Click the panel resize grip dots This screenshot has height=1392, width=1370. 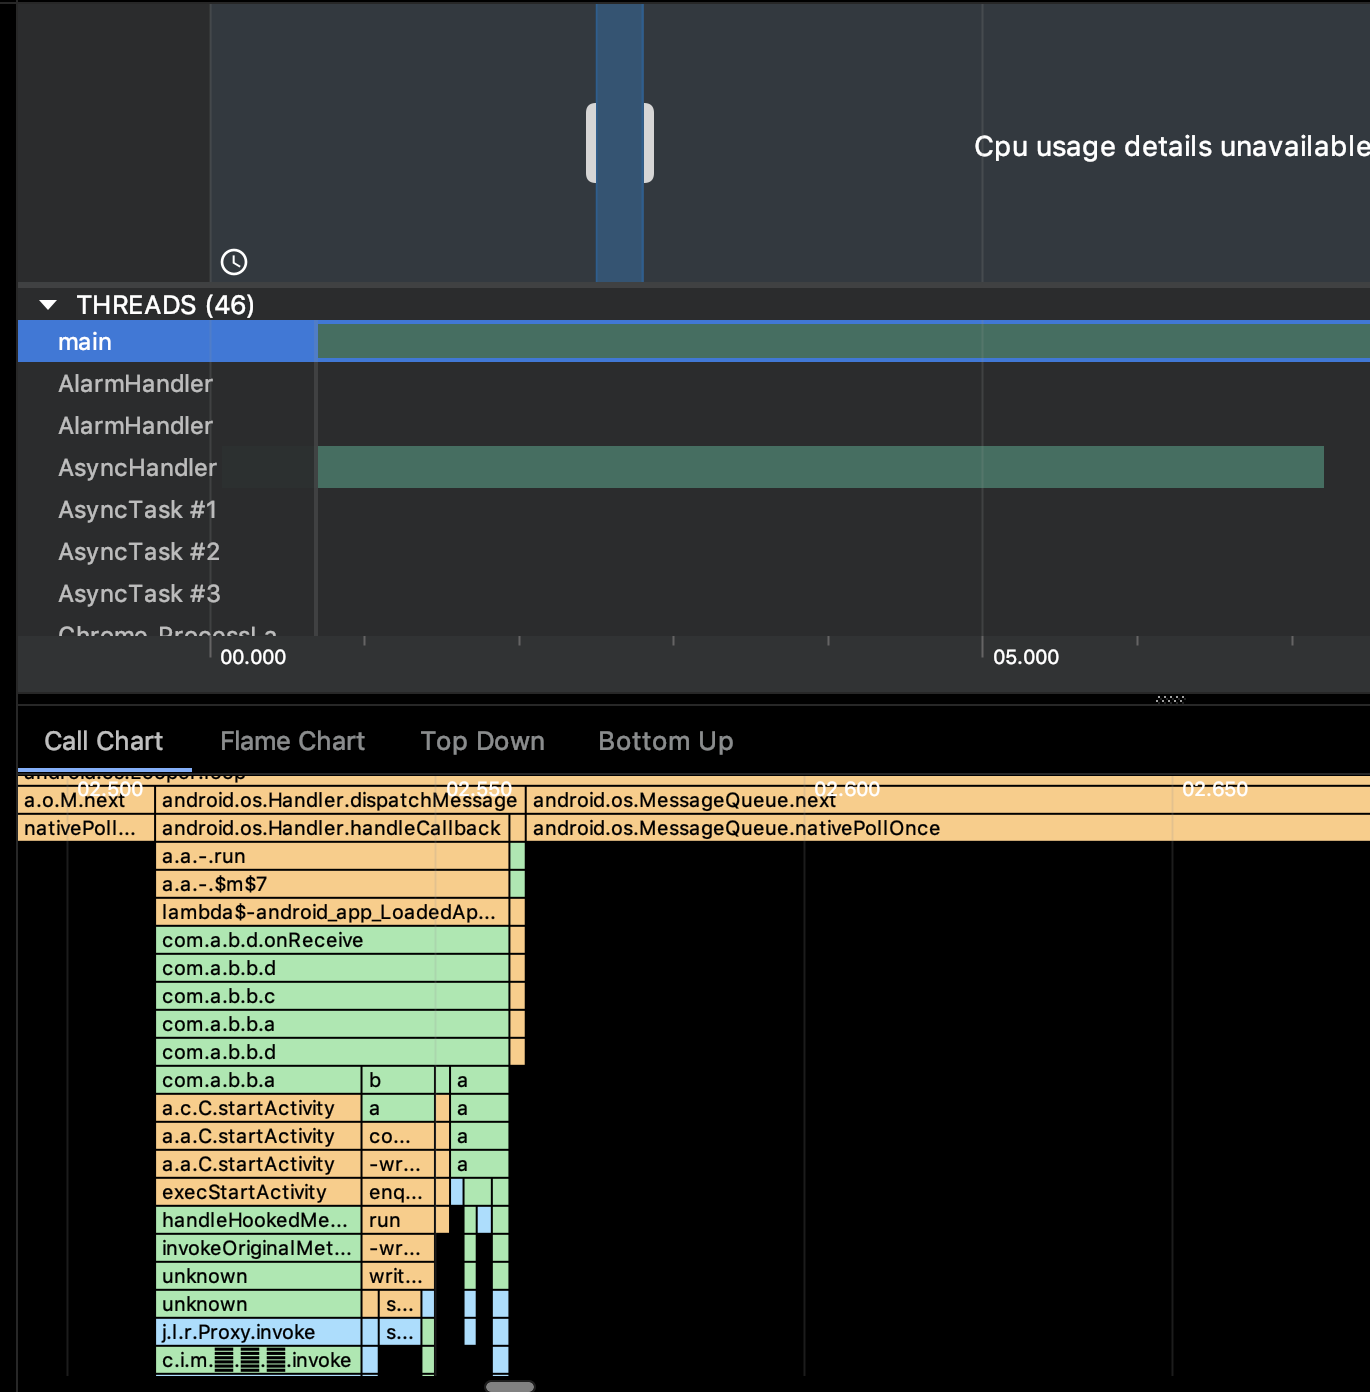click(1169, 699)
